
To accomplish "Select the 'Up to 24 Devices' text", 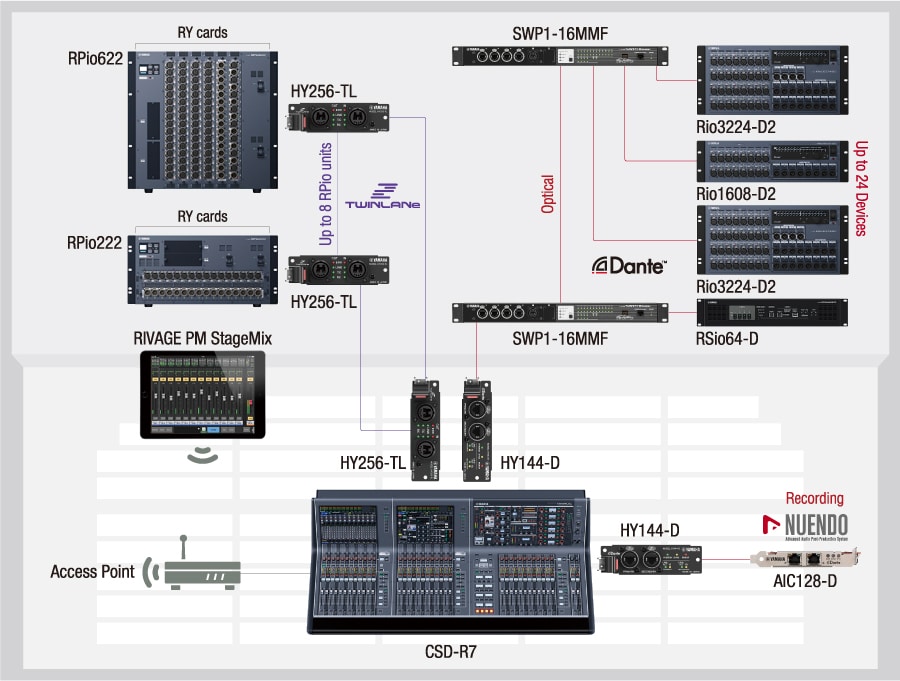I will pos(860,188).
